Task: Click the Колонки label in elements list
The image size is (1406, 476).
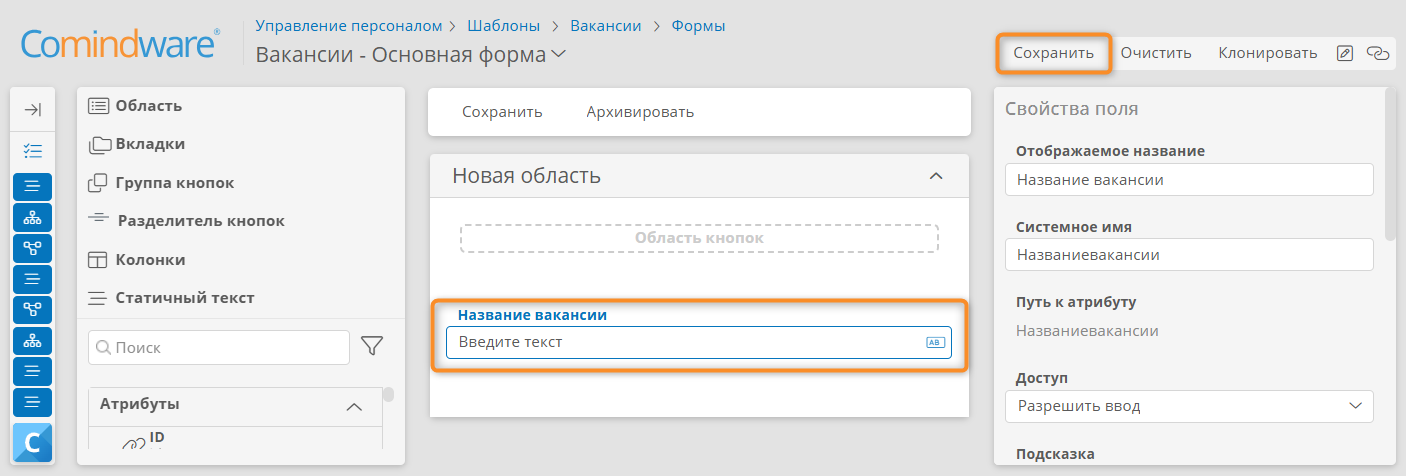Action: tap(151, 259)
